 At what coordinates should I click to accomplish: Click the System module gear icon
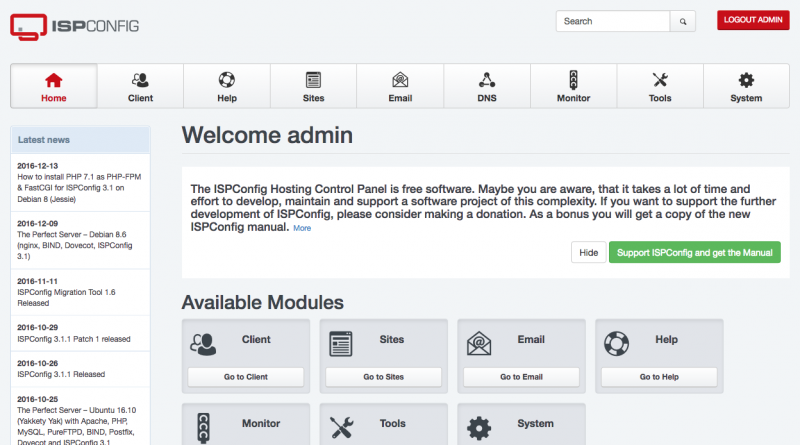click(x=479, y=428)
